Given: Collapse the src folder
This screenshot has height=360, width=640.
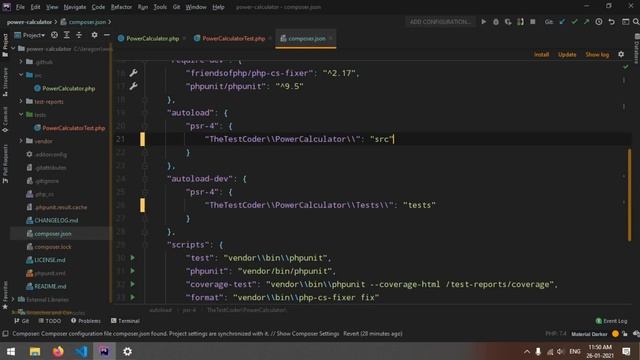Looking at the screenshot, I should tap(21, 75).
